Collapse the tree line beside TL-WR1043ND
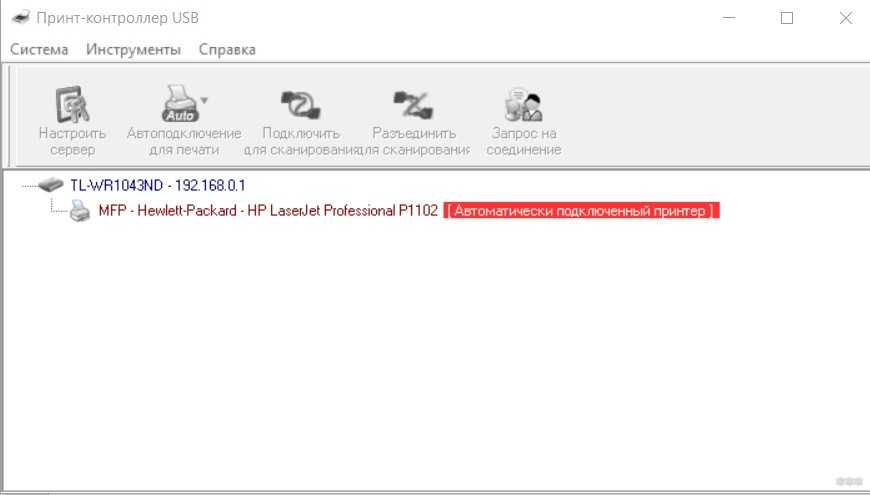Viewport: 870px width, 495px height. (29, 186)
